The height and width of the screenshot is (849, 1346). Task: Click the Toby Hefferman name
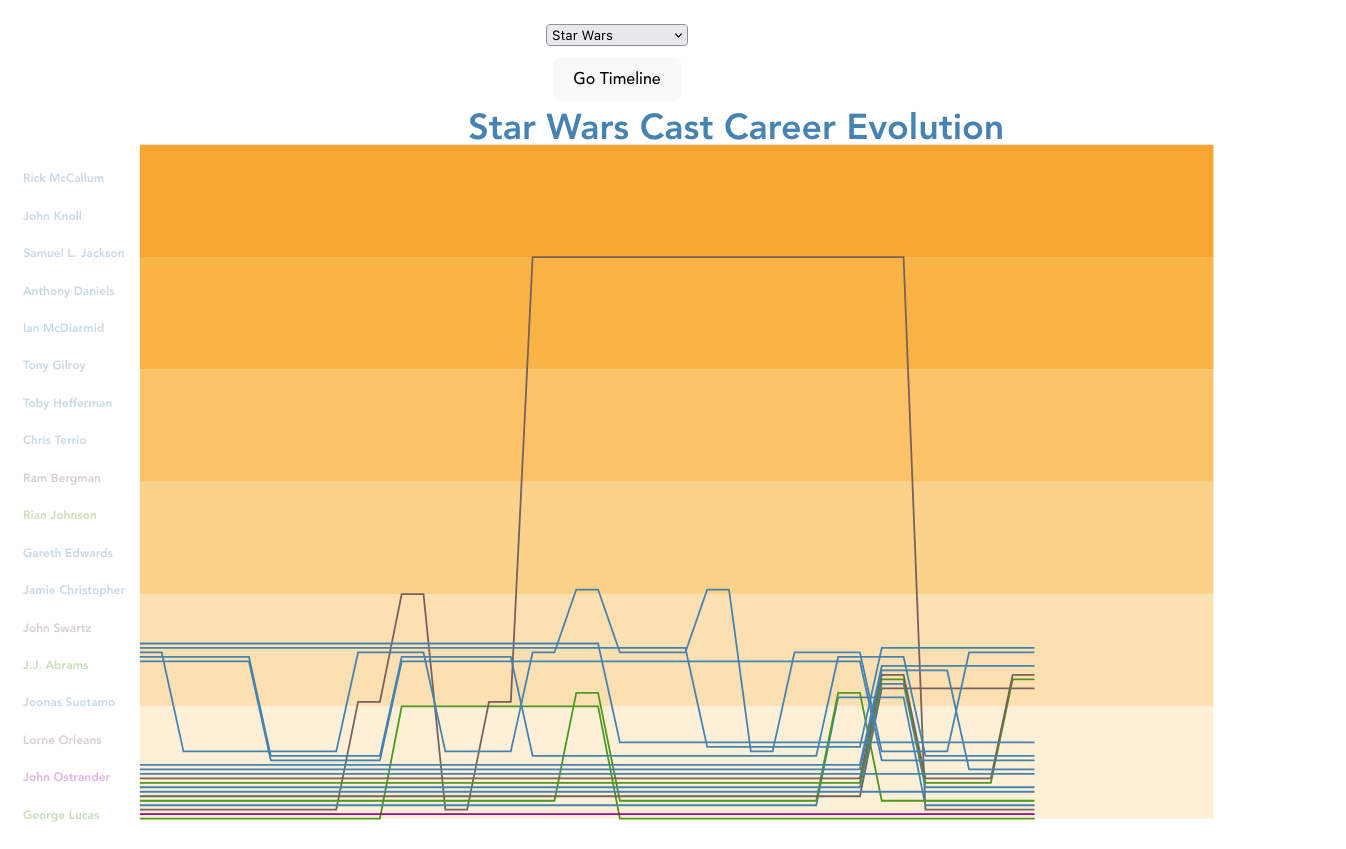tap(68, 403)
